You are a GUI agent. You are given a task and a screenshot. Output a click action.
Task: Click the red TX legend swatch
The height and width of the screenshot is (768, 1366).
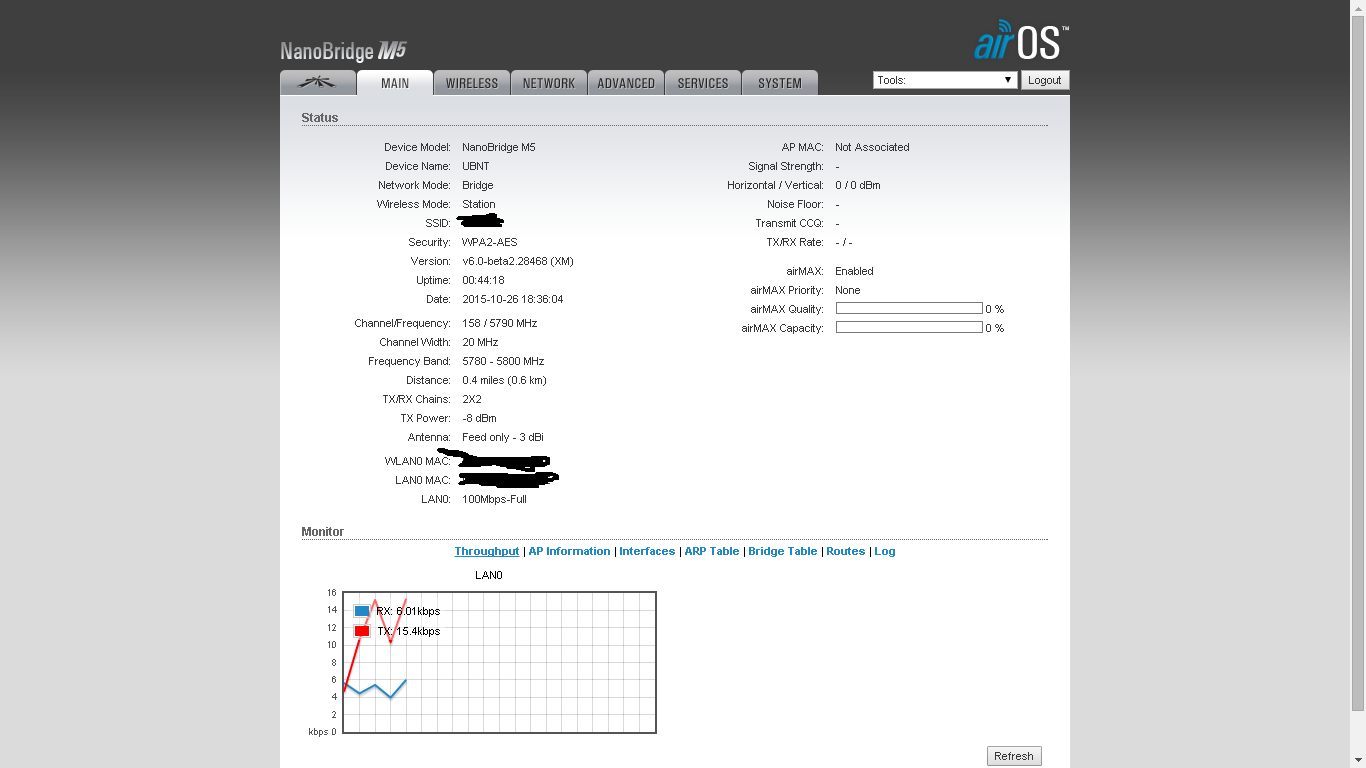[x=362, y=631]
